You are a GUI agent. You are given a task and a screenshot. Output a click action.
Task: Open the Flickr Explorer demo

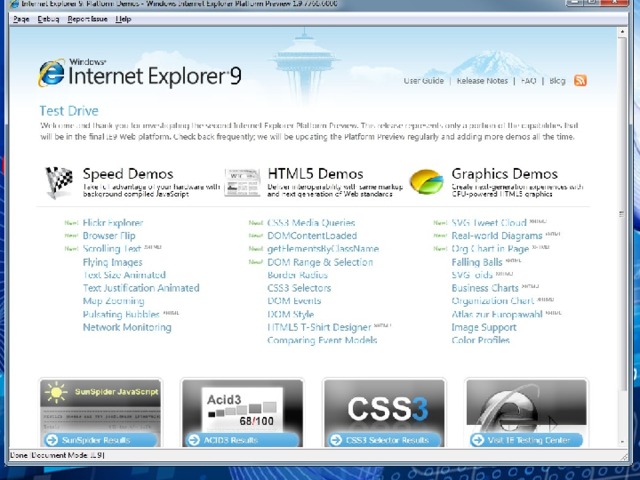tap(113, 223)
